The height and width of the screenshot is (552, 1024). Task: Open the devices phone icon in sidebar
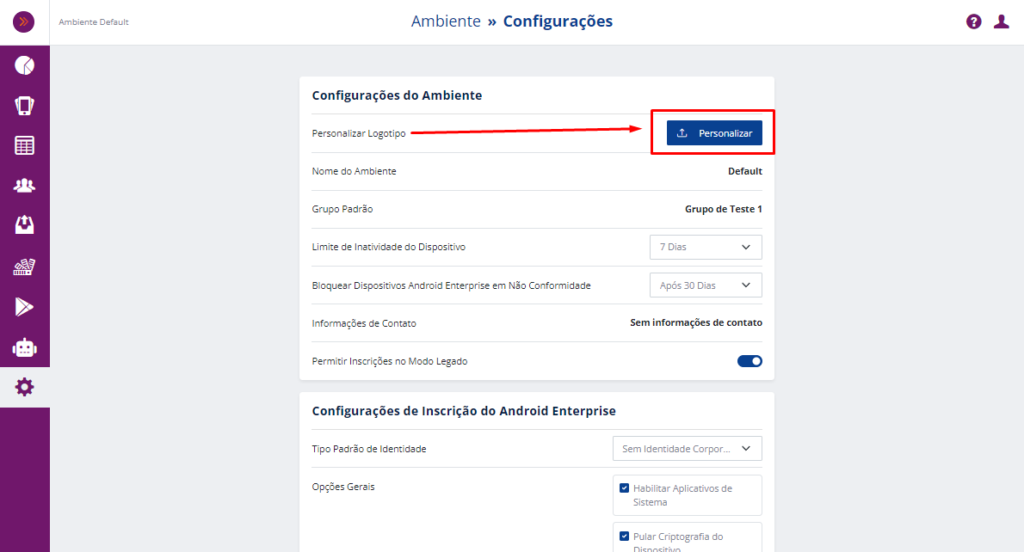click(x=24, y=106)
